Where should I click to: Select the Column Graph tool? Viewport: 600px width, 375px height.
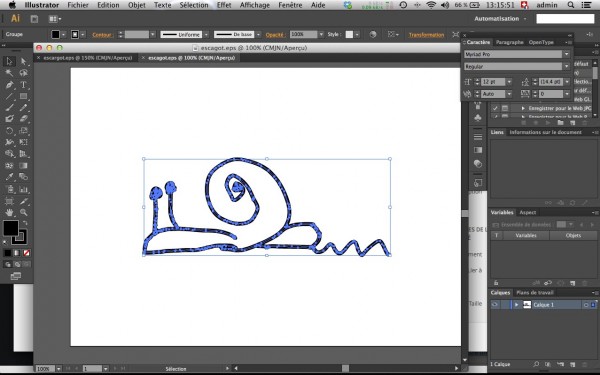(x=24, y=189)
